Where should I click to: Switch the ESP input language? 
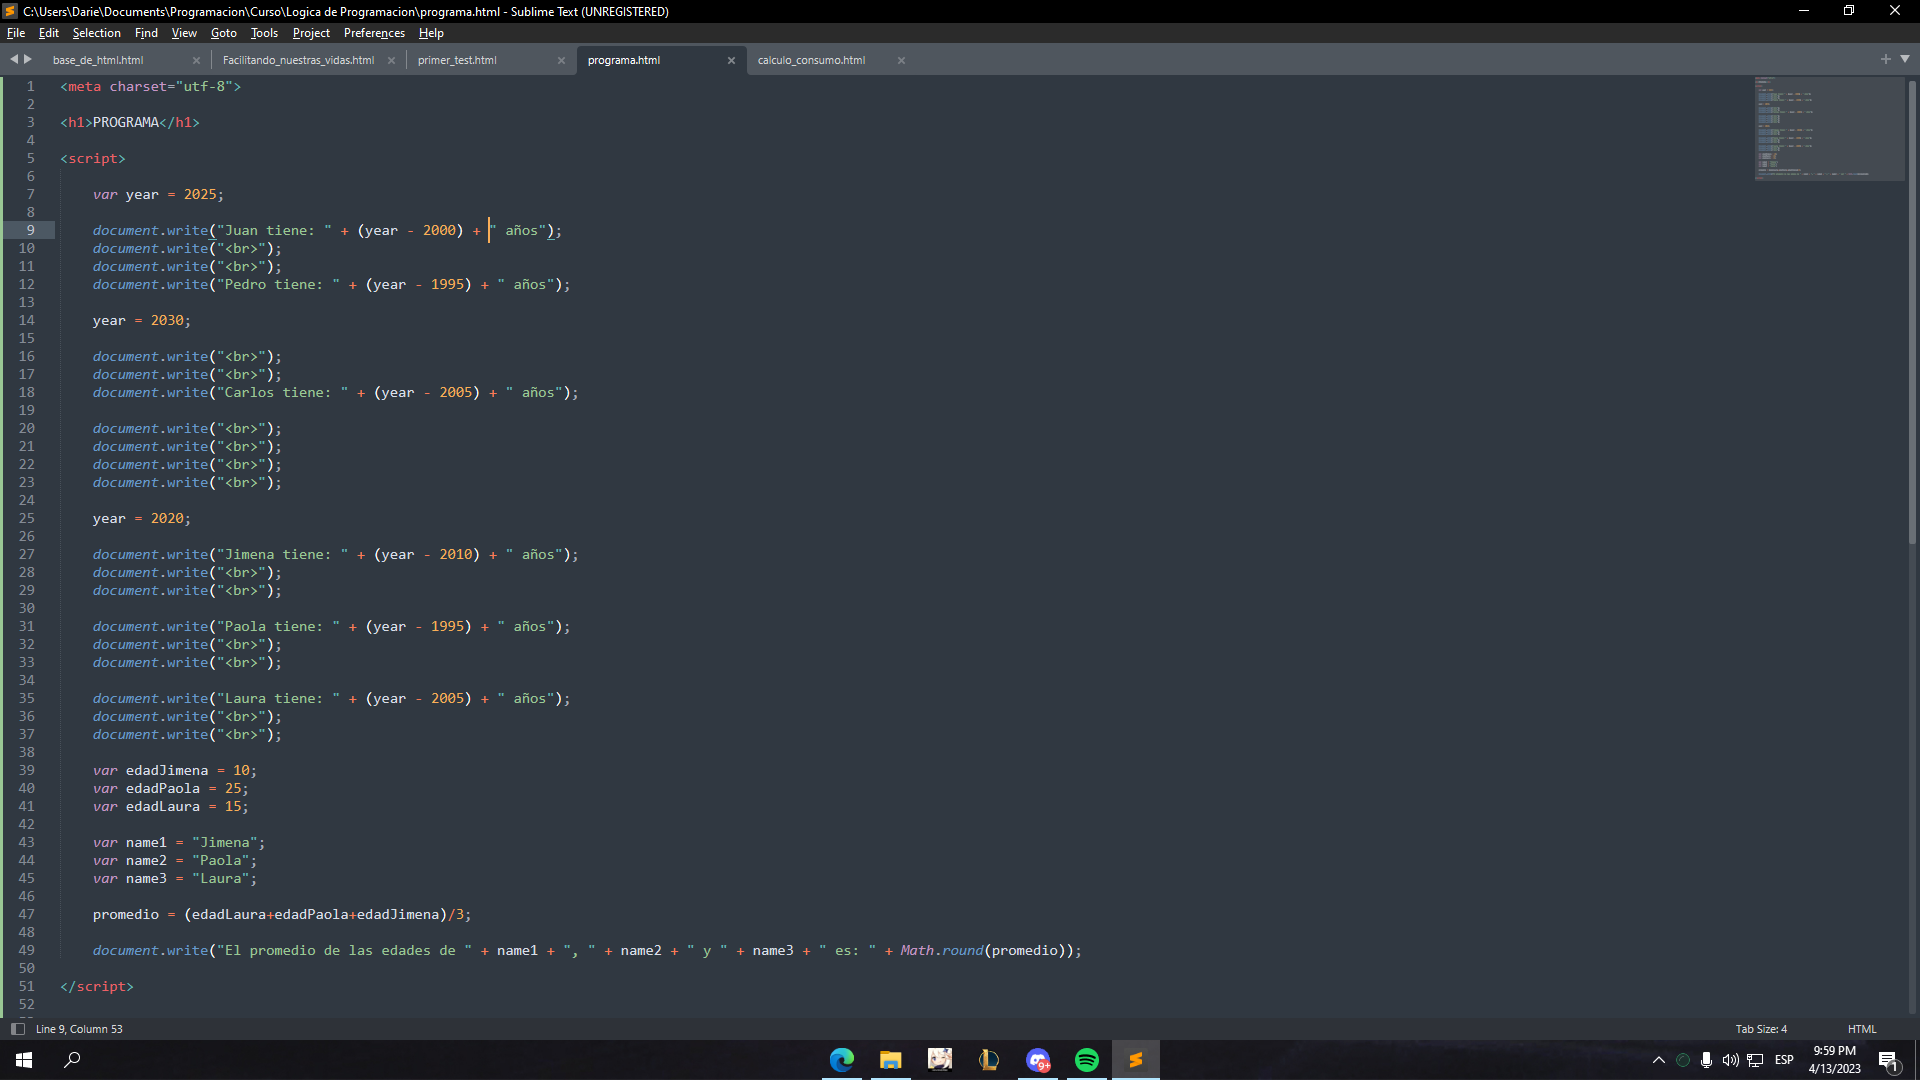1784,1060
